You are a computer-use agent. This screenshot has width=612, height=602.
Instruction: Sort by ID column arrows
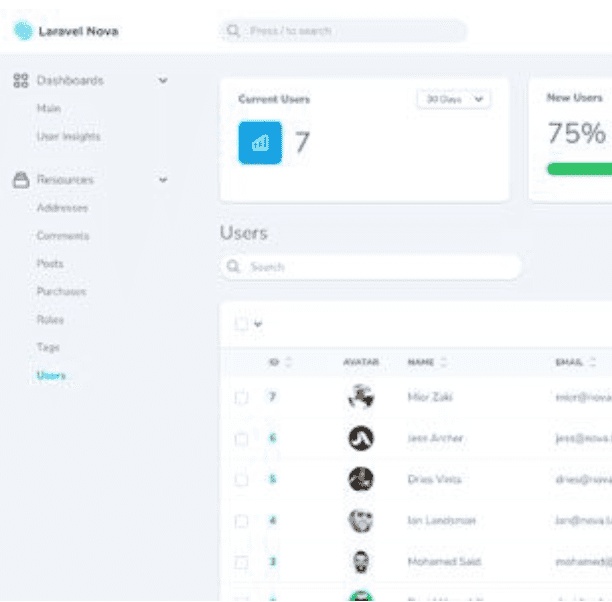coord(289,362)
